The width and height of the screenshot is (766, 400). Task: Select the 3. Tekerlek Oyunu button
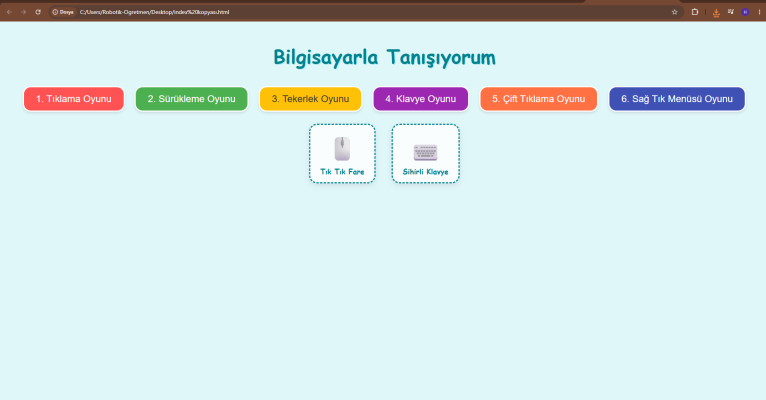click(310, 99)
